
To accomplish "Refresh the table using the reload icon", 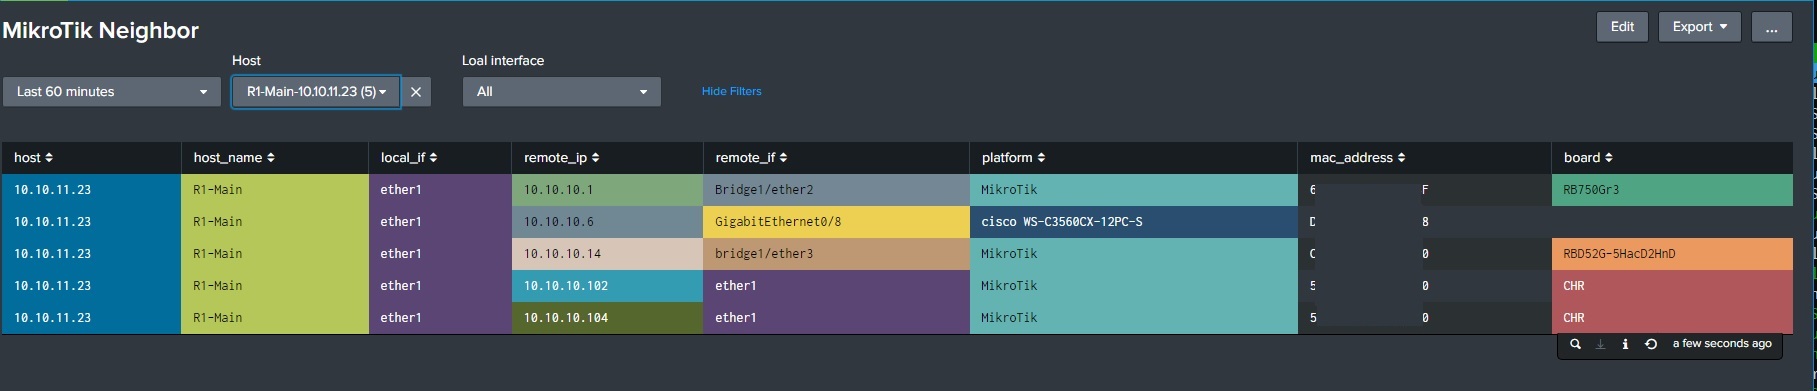I will pos(1651,344).
